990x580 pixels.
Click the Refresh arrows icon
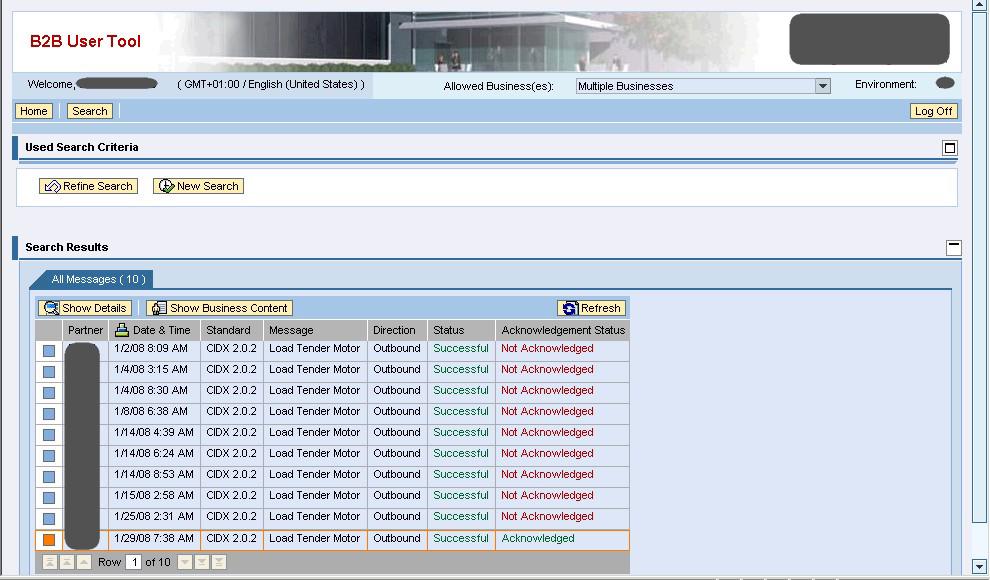(x=569, y=308)
